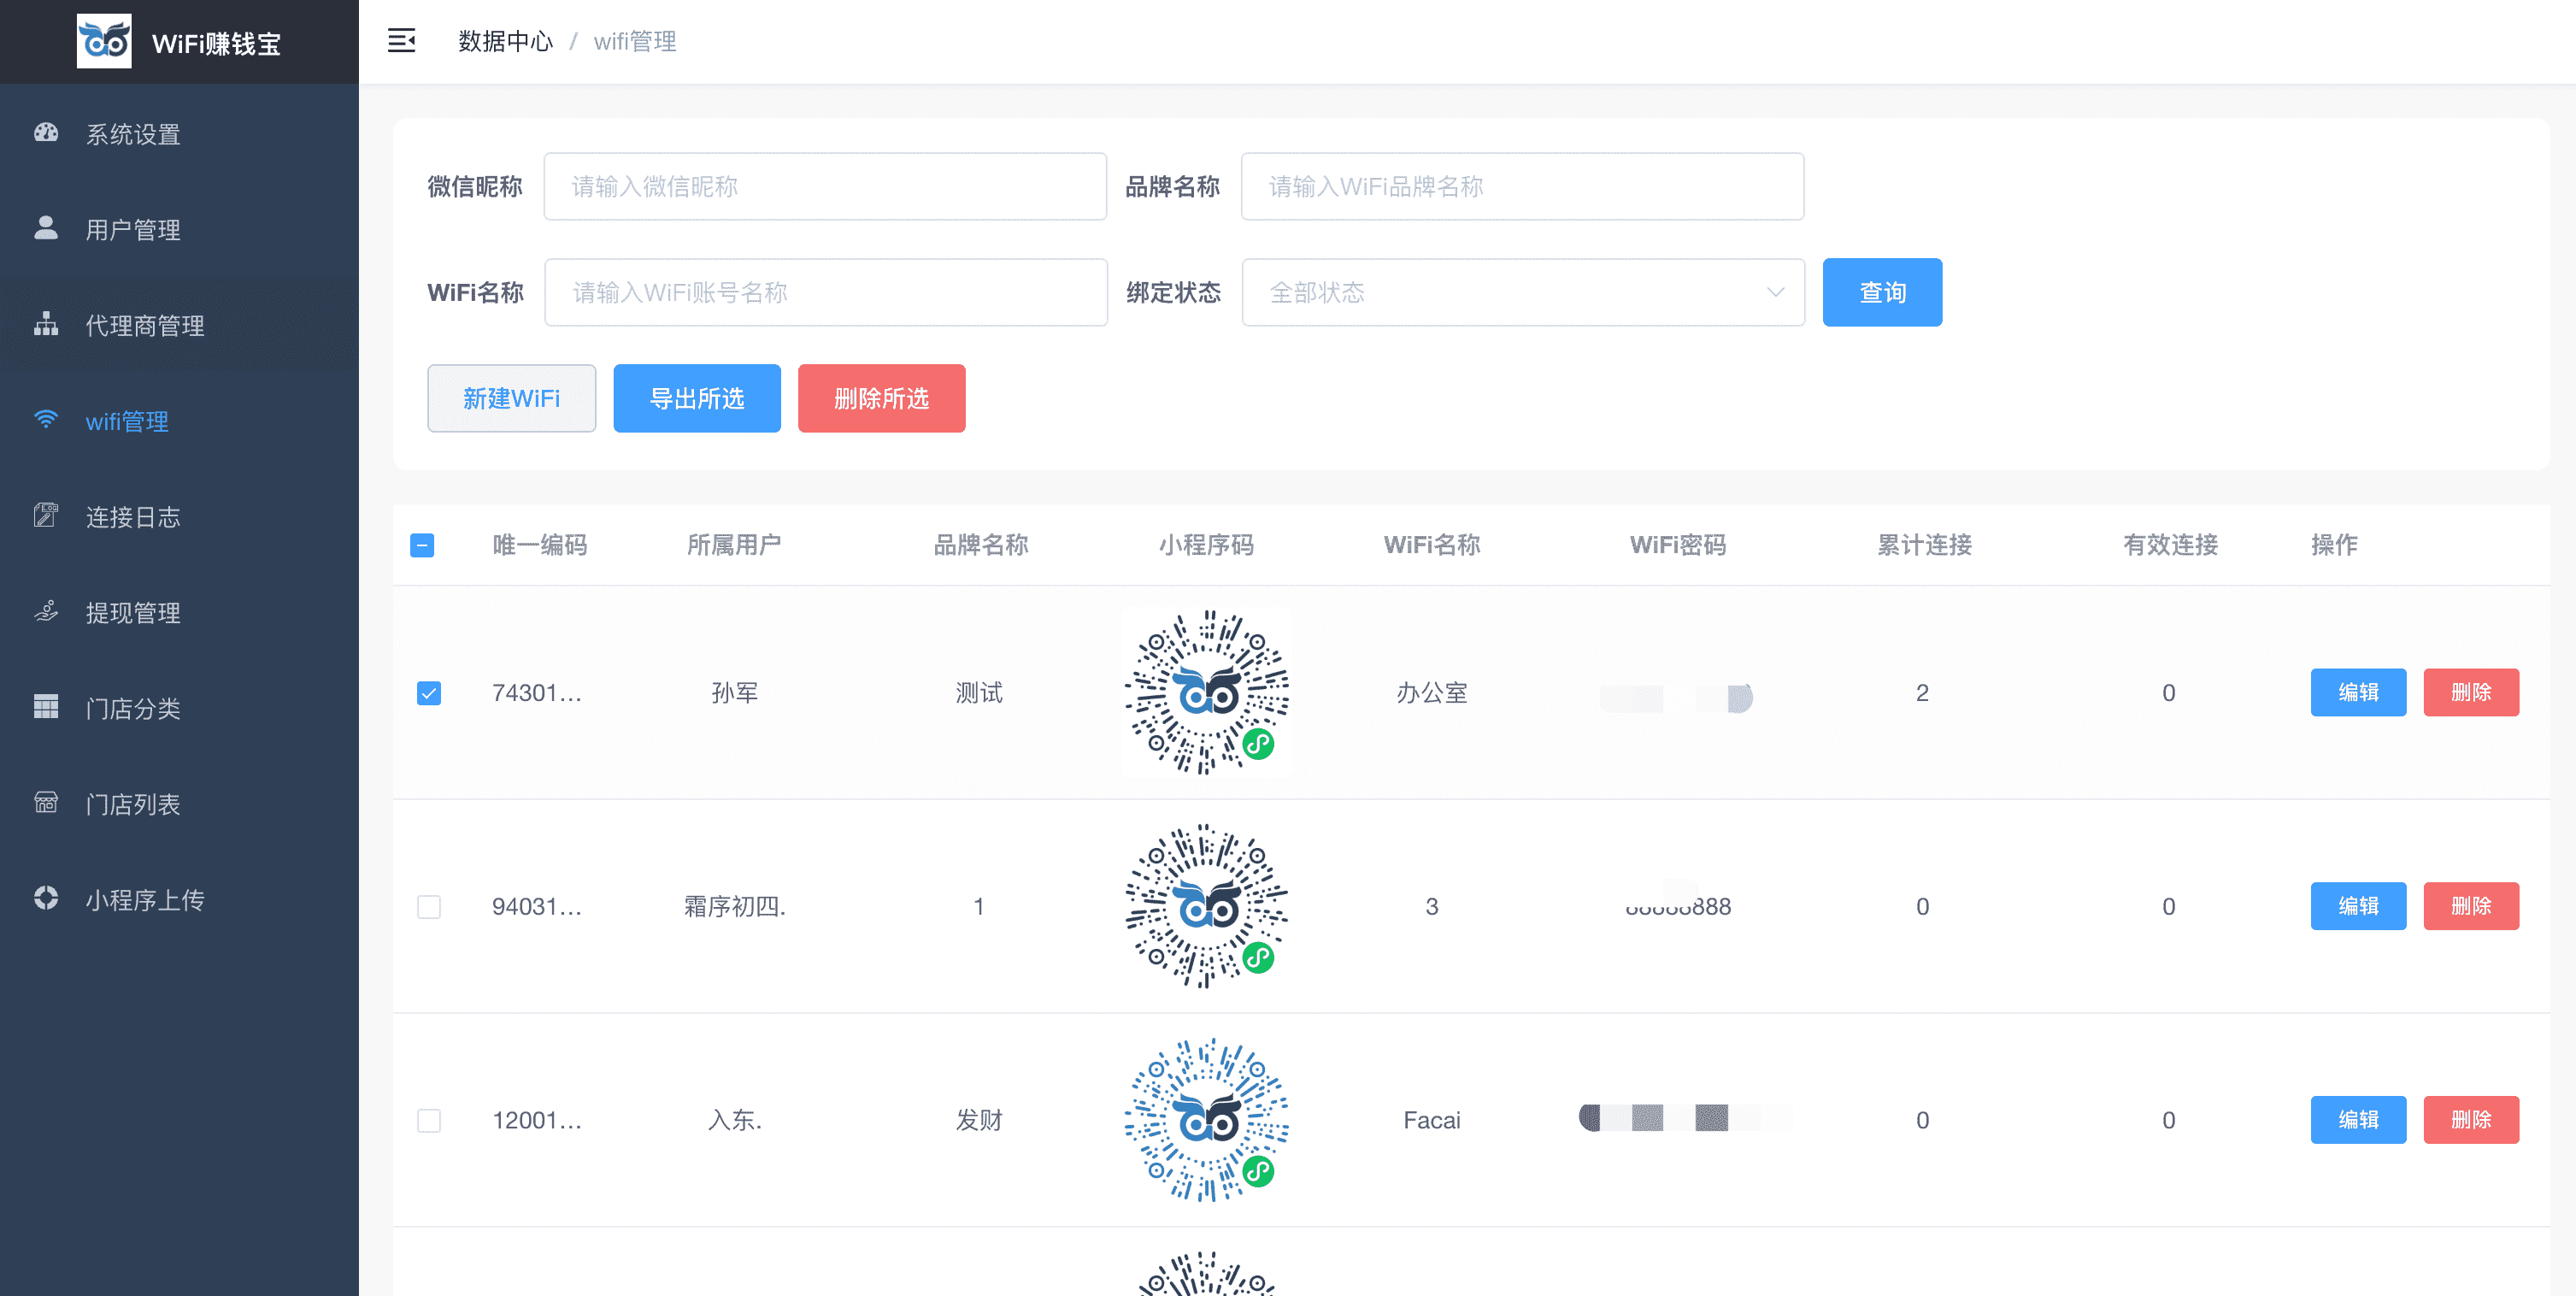Click the 提现管理 hand-coin icon

[46, 611]
